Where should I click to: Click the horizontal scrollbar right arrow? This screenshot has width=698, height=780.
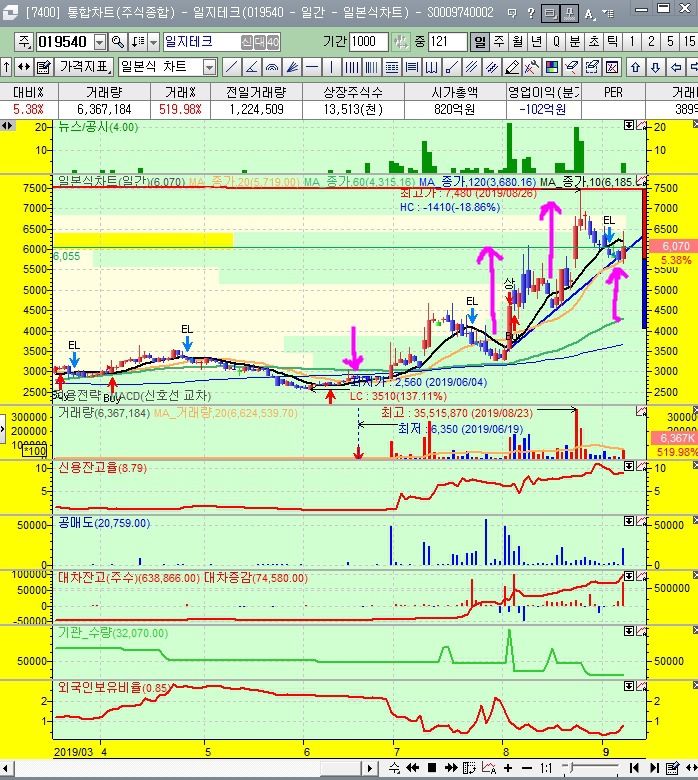369,768
